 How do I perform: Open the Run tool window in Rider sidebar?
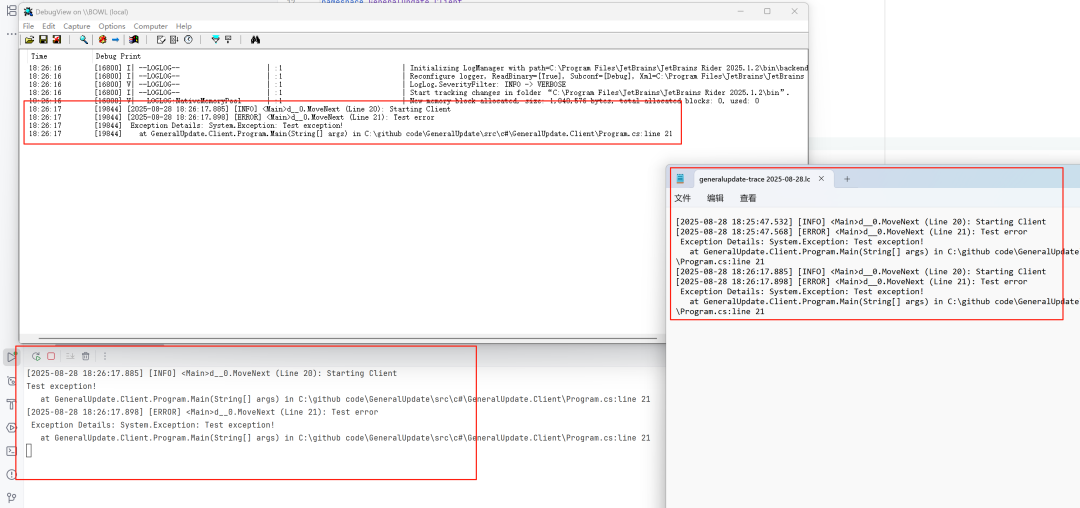(x=11, y=357)
